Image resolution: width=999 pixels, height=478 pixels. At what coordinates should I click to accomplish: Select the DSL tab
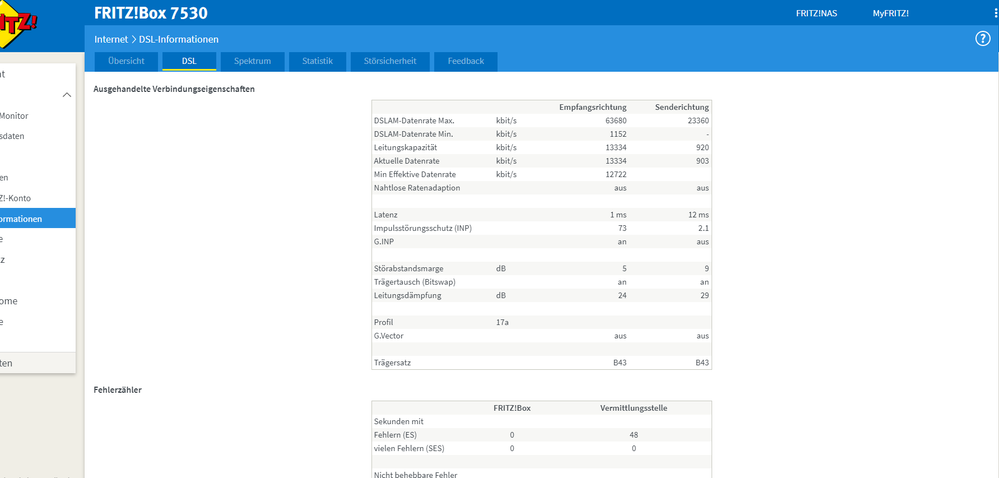(189, 61)
